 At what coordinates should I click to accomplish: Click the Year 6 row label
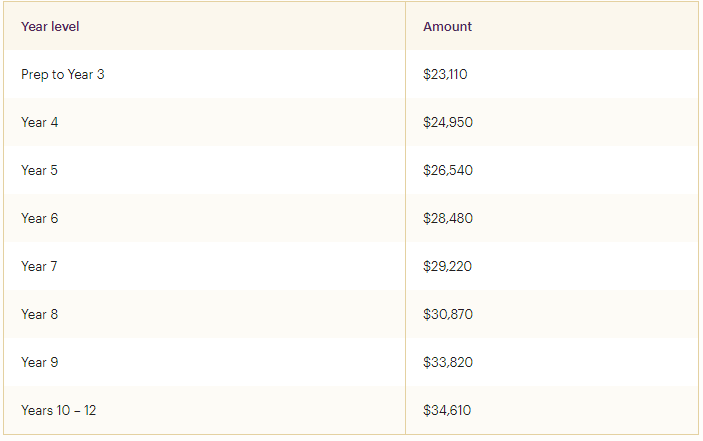[39, 218]
